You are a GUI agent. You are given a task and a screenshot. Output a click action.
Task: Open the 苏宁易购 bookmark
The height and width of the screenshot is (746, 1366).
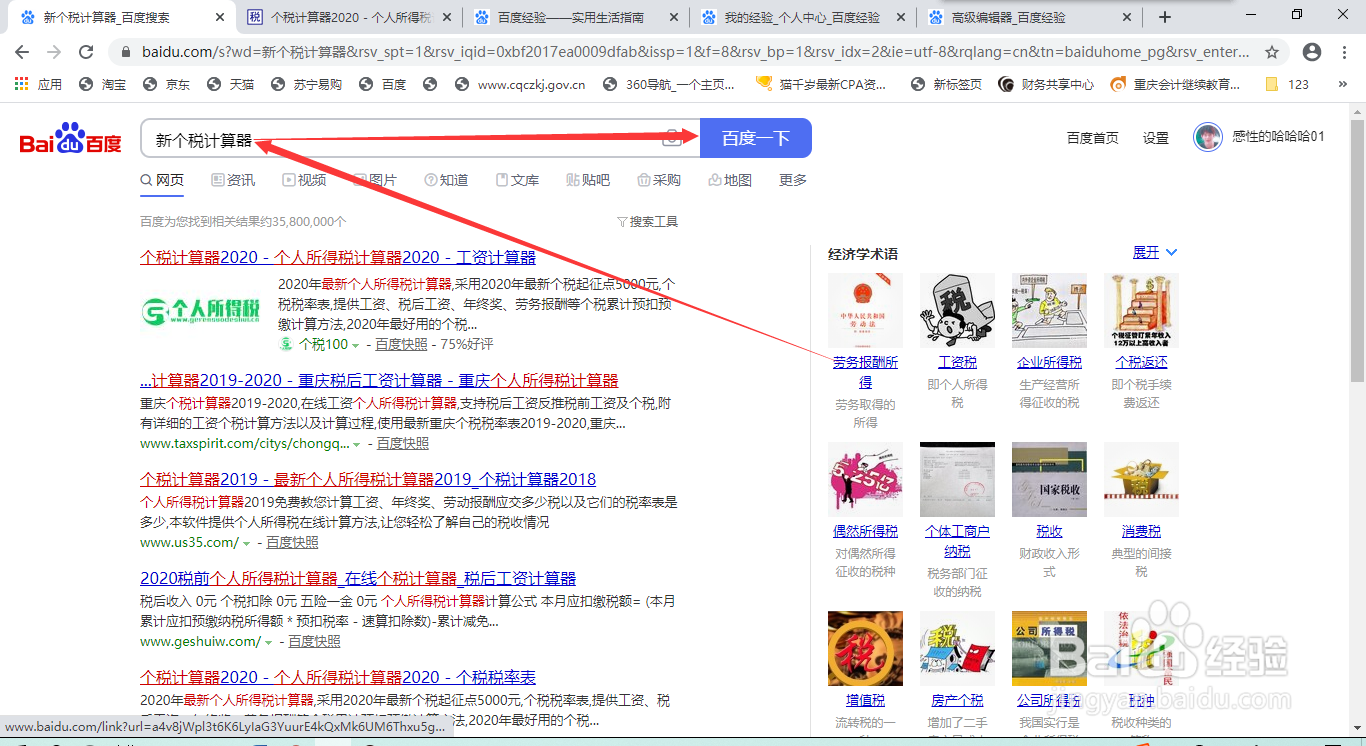[306, 84]
